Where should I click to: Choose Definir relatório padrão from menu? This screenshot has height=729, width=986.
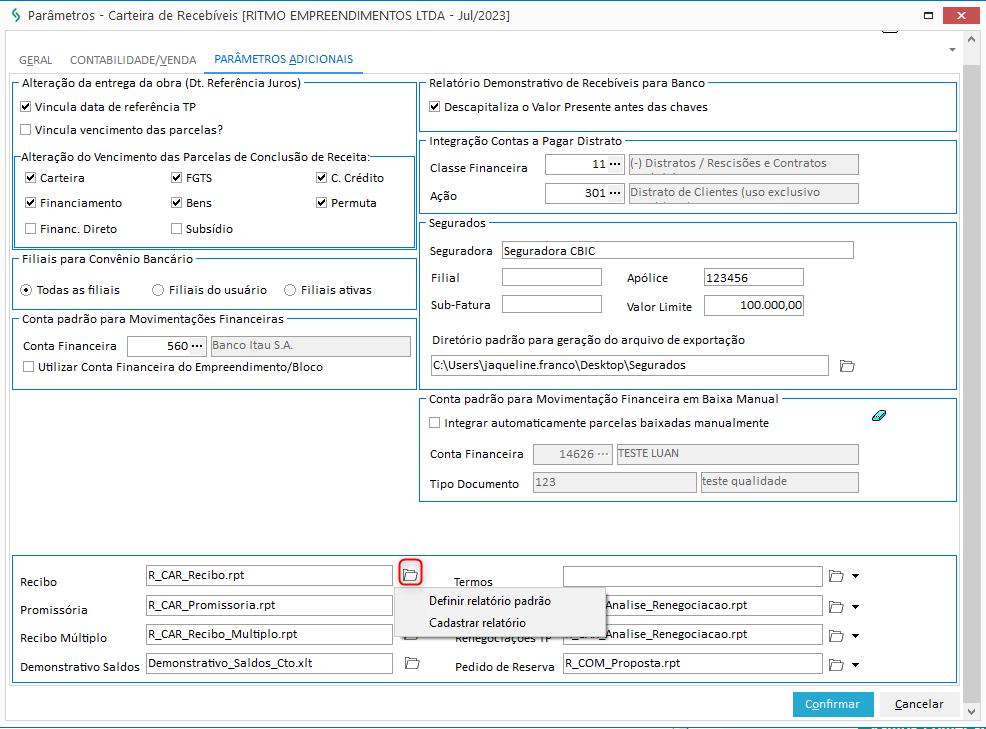click(x=489, y=601)
